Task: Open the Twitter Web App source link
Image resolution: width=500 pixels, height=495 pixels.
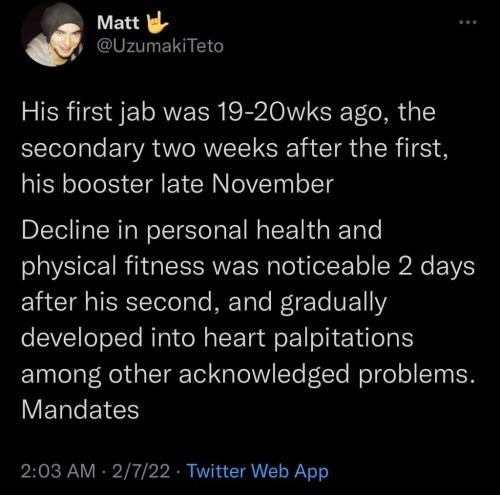Action: click(258, 471)
